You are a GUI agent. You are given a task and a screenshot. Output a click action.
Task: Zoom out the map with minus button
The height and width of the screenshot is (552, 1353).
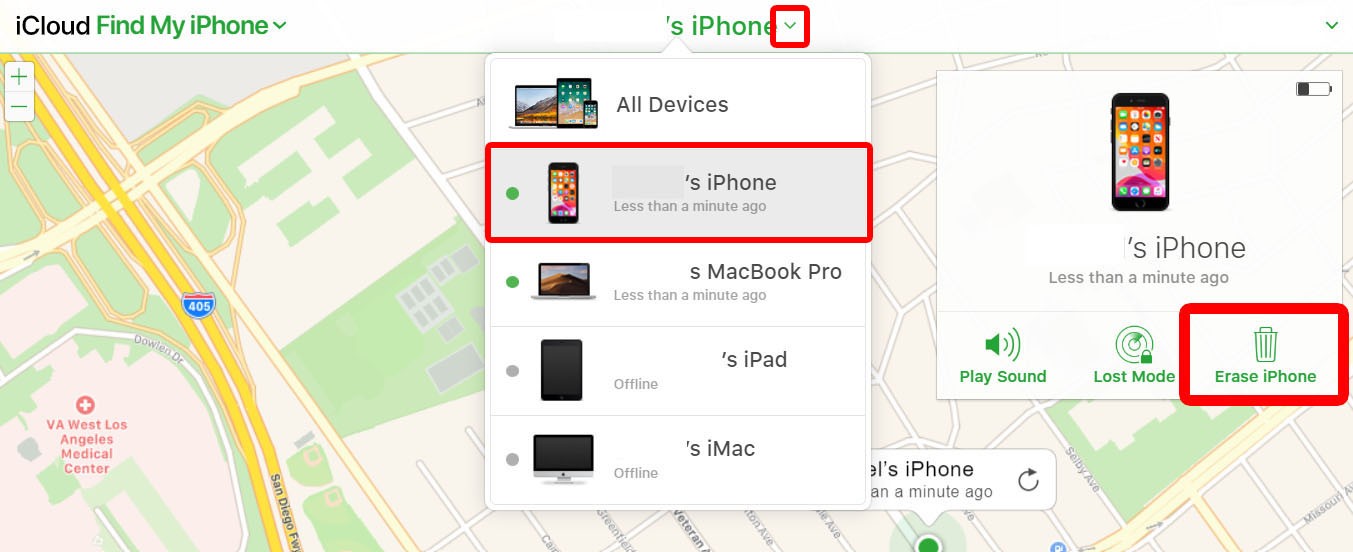click(19, 106)
